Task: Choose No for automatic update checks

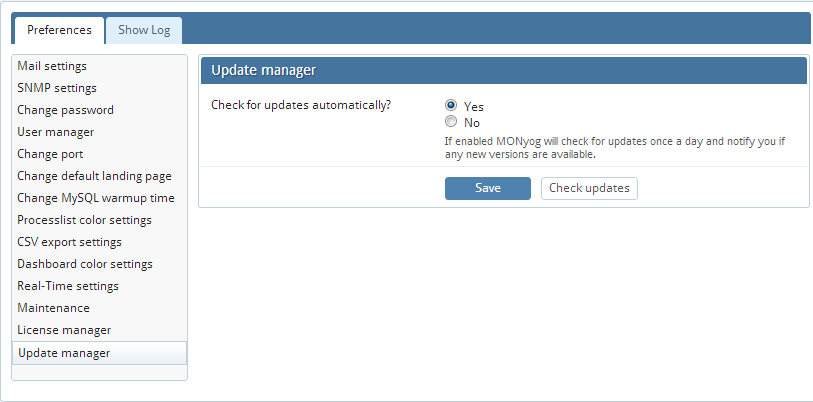Action: (x=451, y=122)
